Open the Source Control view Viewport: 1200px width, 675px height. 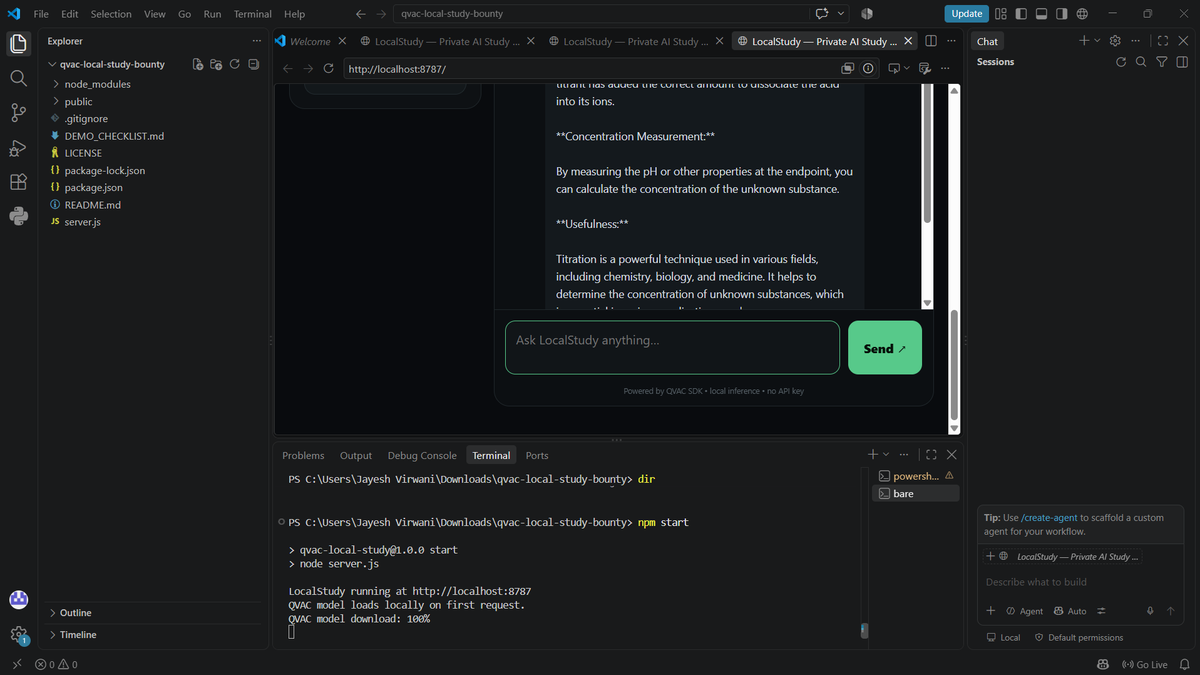click(18, 112)
